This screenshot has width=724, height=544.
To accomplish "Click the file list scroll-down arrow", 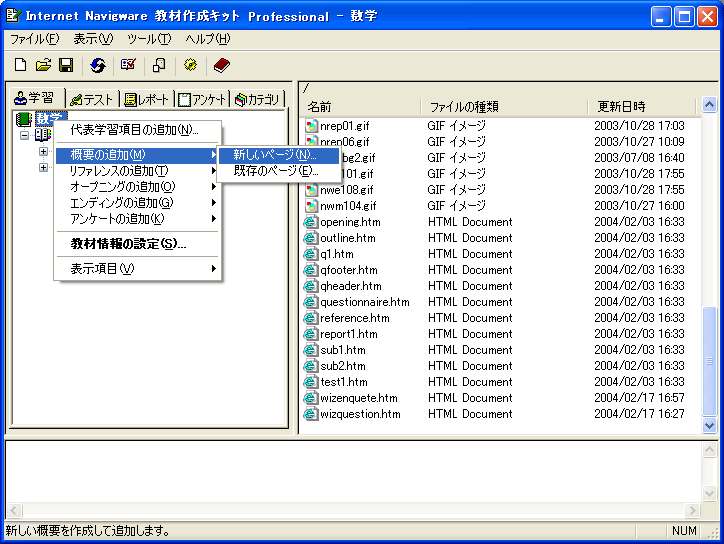I will [x=709, y=425].
